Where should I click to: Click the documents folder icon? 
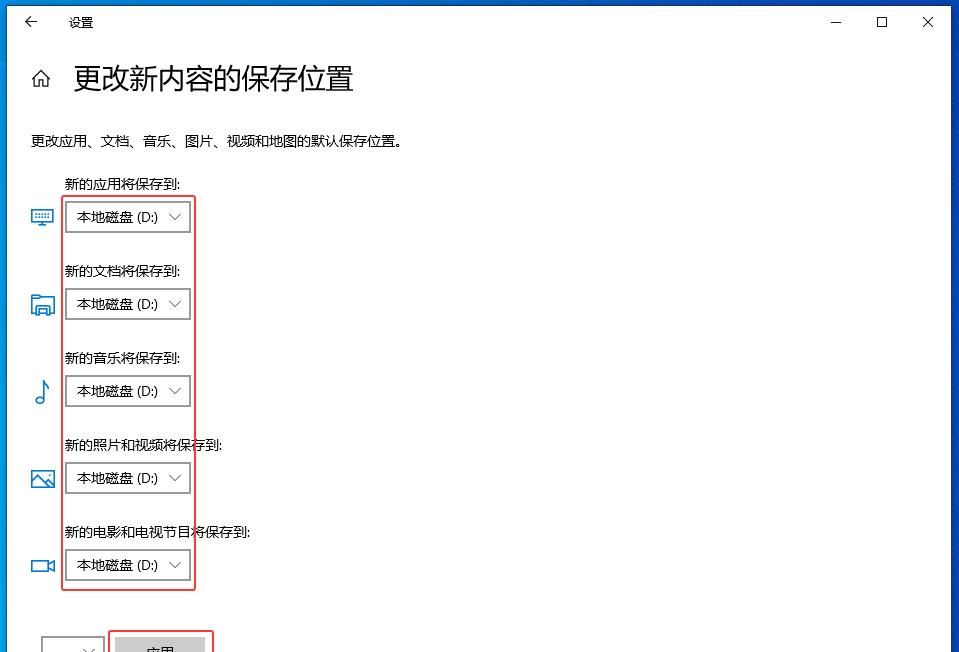[42, 304]
